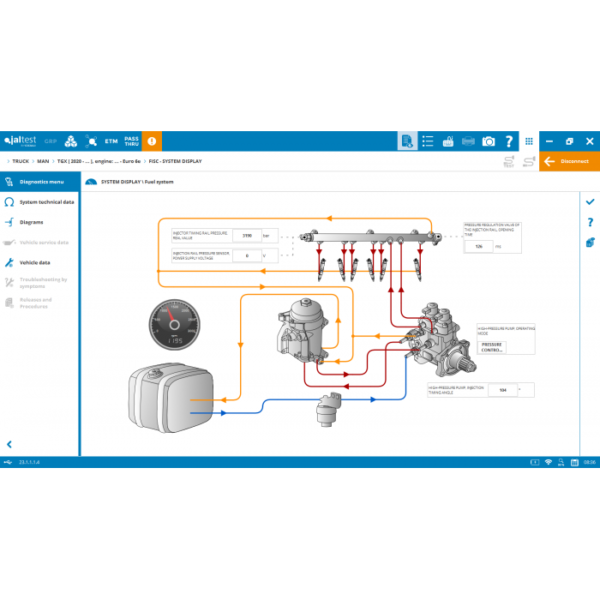Open help with the top bar question mark
Image resolution: width=600 pixels, height=600 pixels.
click(x=509, y=142)
